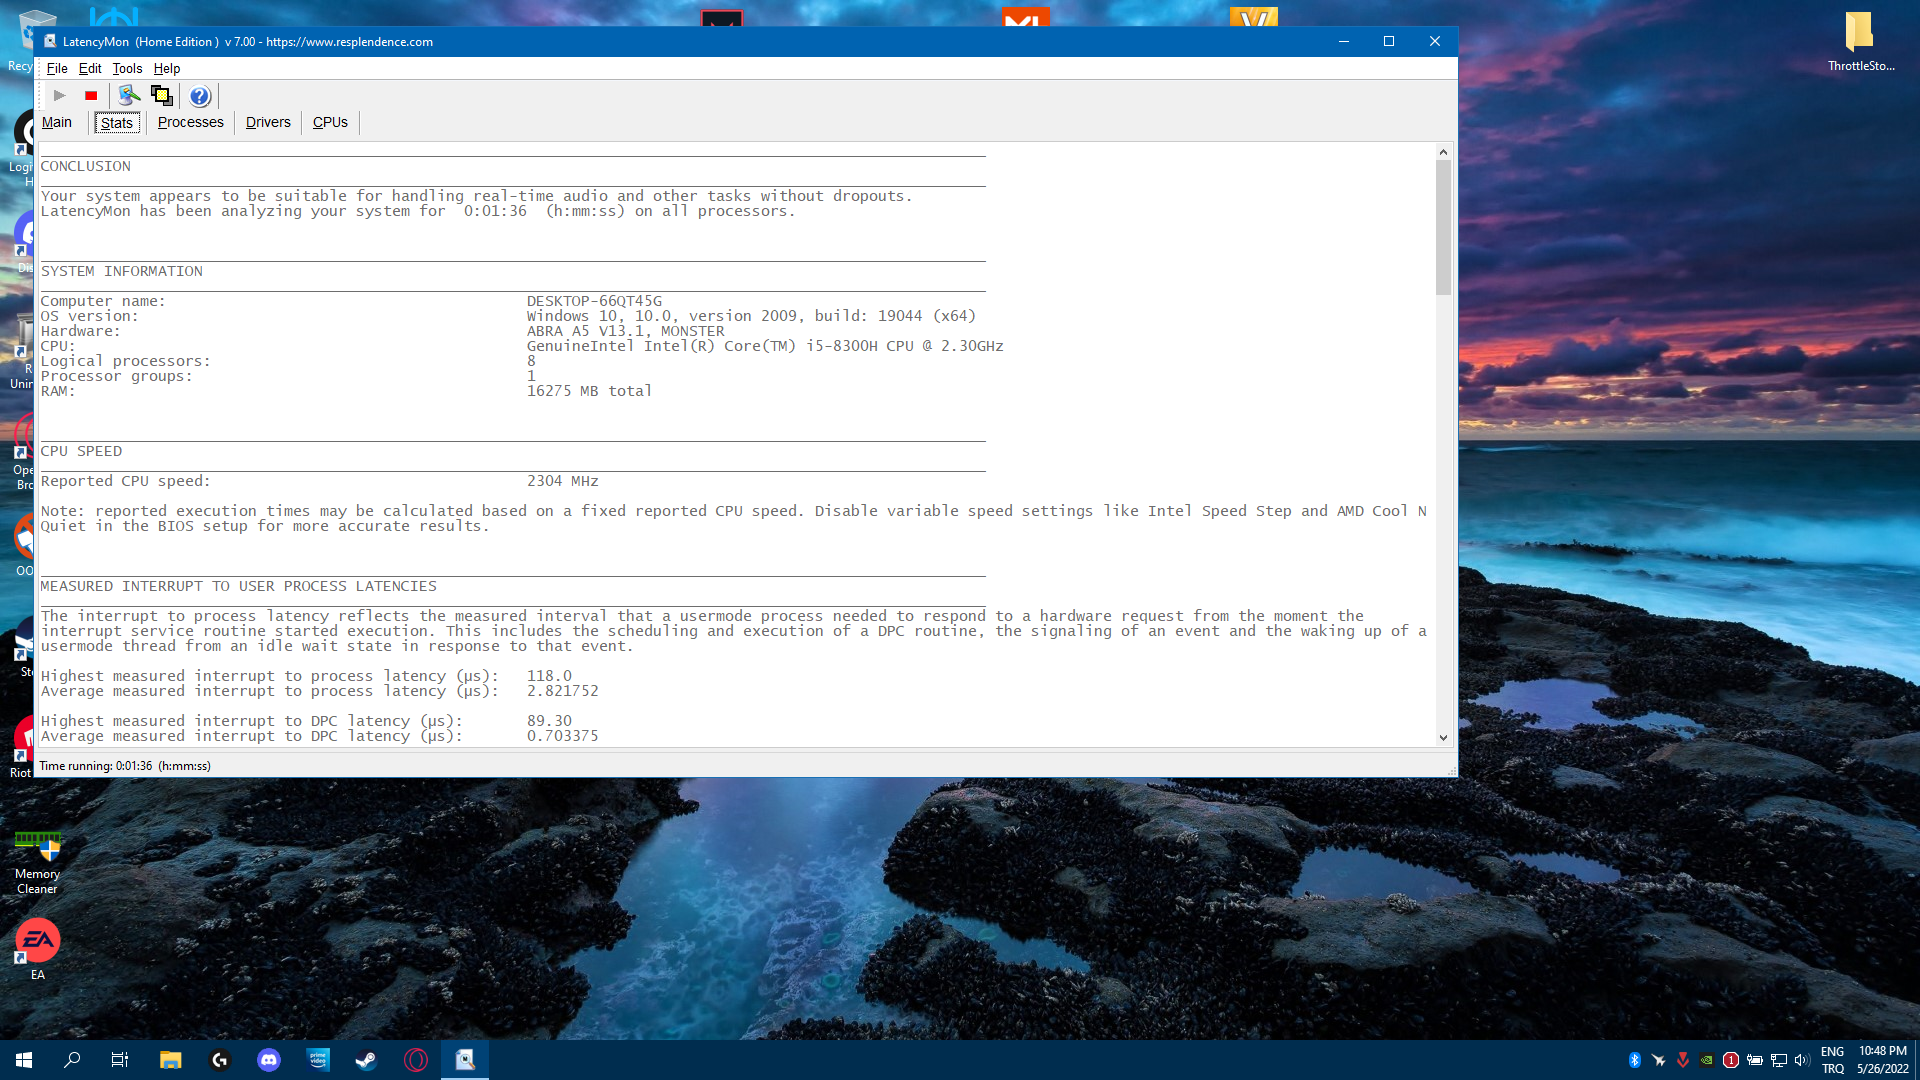Open the Edit menu
This screenshot has height=1080, width=1920.
tap(90, 68)
